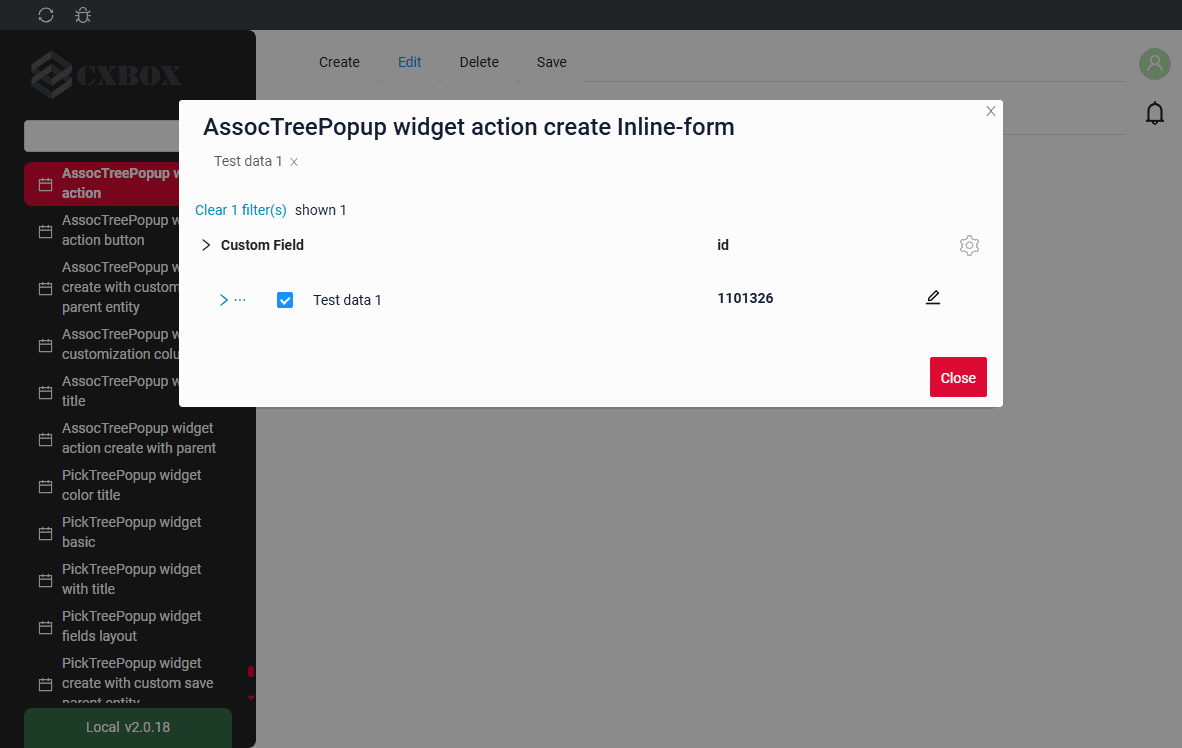This screenshot has height=748, width=1182.
Task: Click the id column header
Action: pos(723,245)
